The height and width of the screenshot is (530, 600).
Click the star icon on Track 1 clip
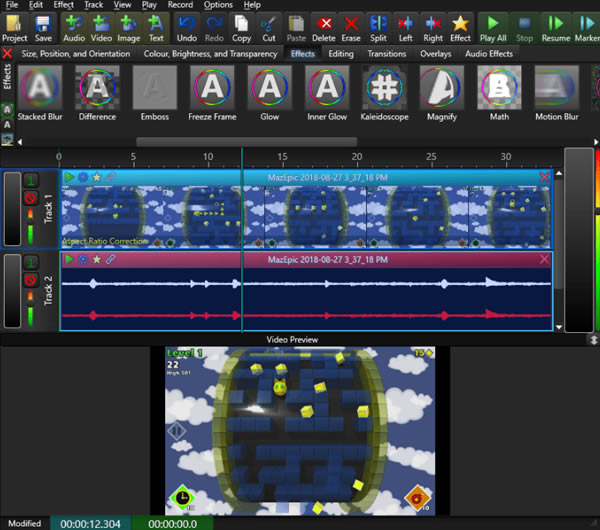coord(96,177)
